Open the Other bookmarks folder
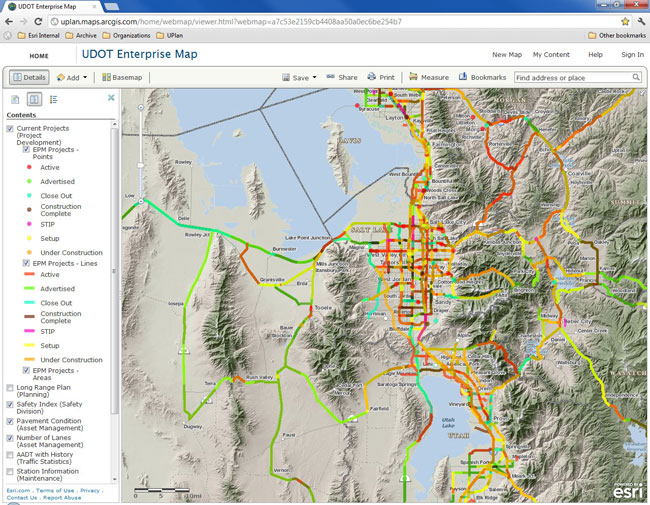 click(617, 36)
